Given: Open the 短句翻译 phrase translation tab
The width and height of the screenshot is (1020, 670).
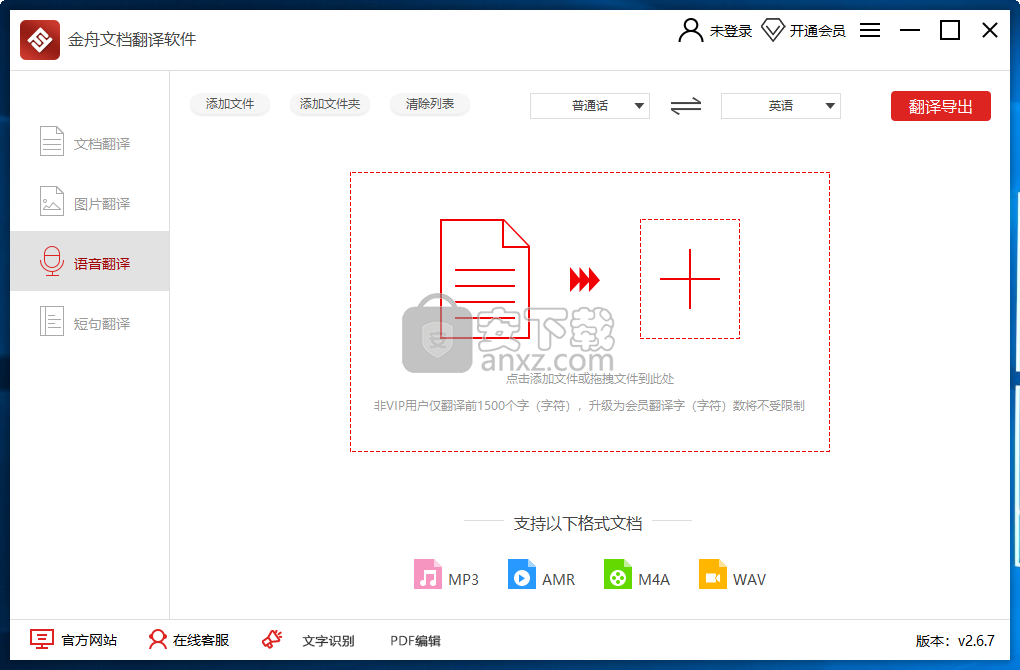Looking at the screenshot, I should (89, 323).
